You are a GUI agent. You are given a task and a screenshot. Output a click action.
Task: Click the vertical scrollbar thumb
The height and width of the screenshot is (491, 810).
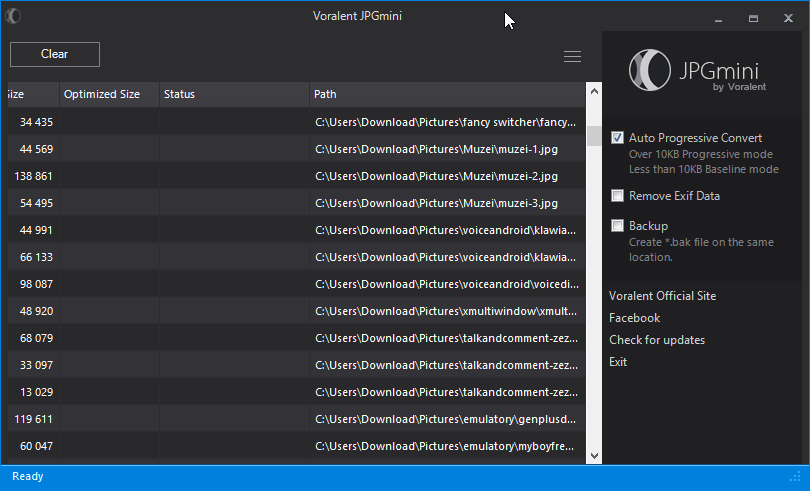[x=594, y=136]
